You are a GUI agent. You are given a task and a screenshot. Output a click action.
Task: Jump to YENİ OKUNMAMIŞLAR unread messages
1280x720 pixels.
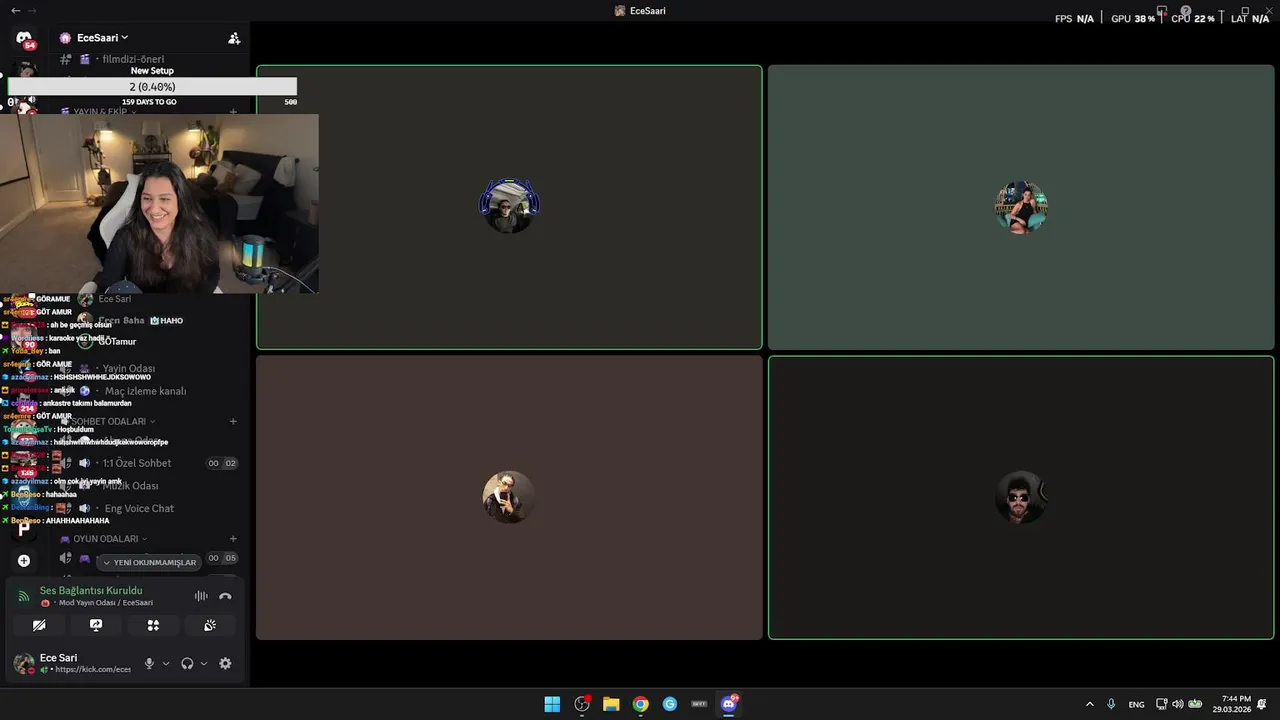[x=150, y=562]
